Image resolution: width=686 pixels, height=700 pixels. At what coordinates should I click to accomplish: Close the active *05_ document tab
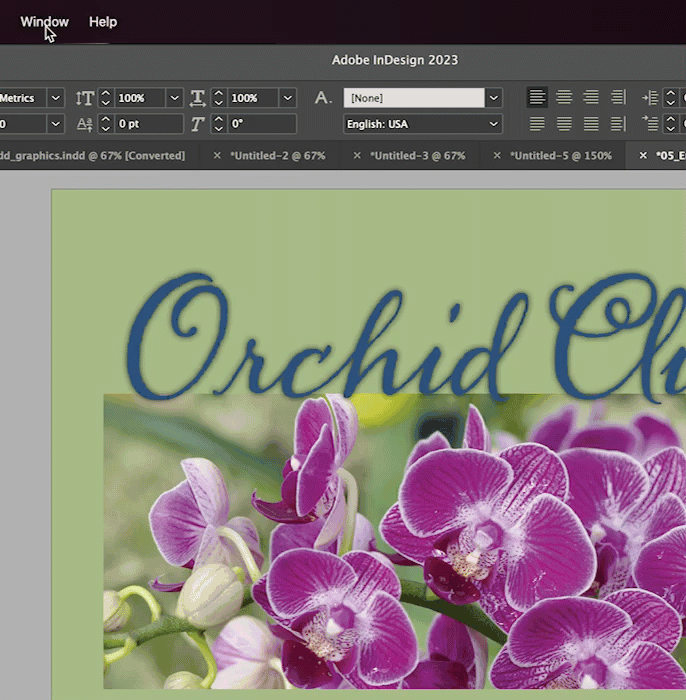click(x=643, y=155)
